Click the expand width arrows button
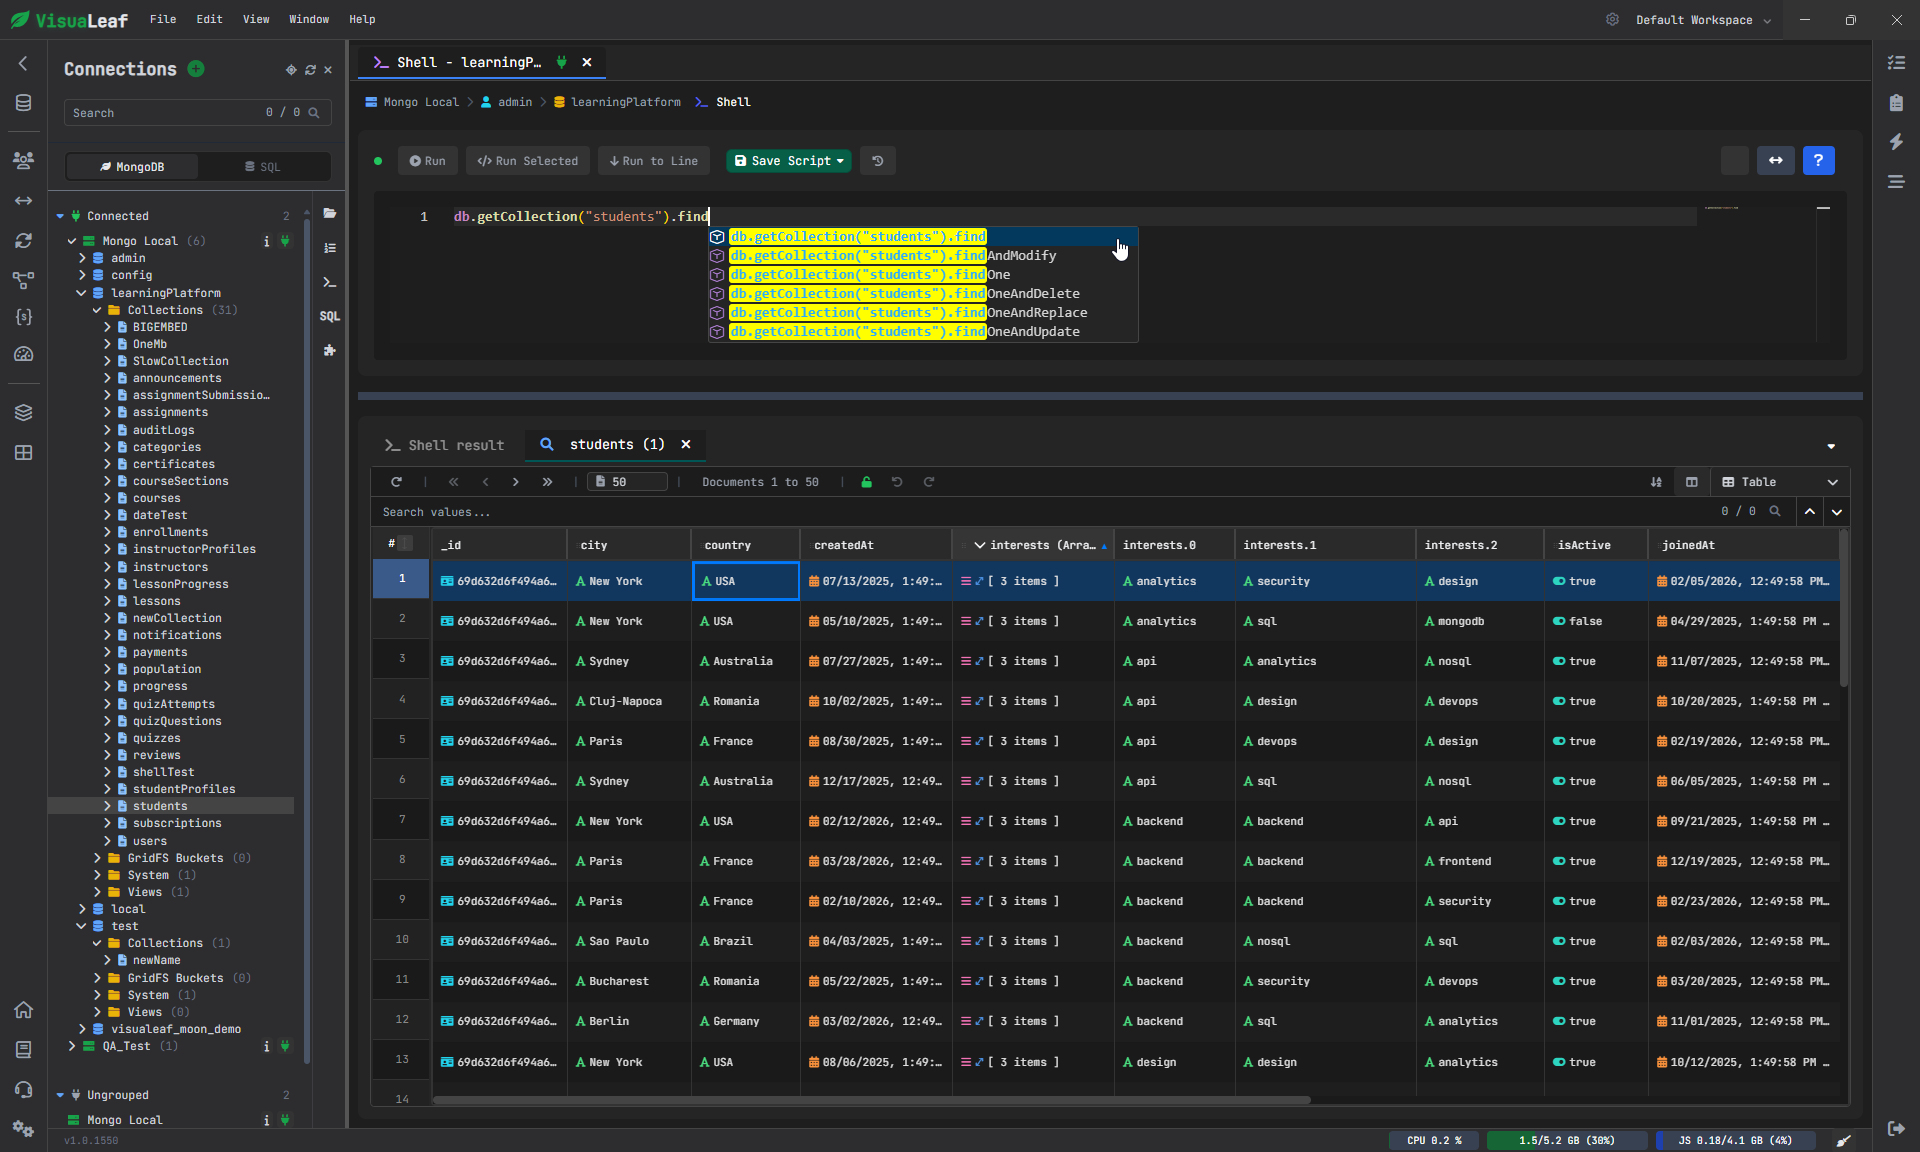 (1776, 160)
